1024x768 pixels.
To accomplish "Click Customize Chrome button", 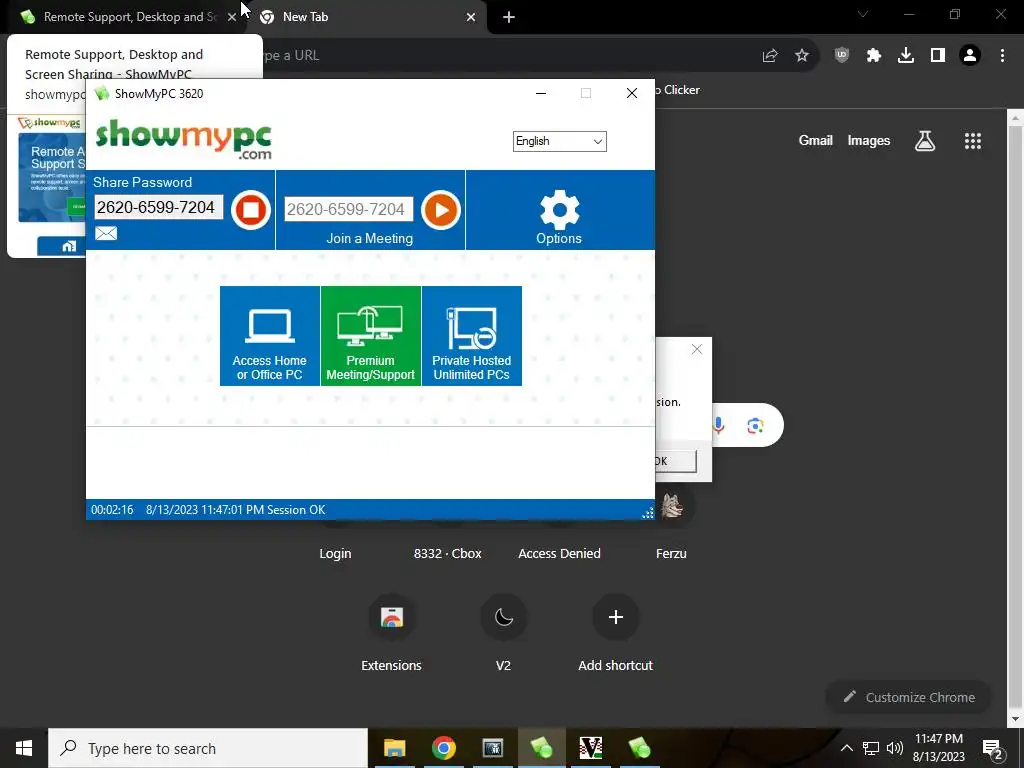I will (909, 697).
